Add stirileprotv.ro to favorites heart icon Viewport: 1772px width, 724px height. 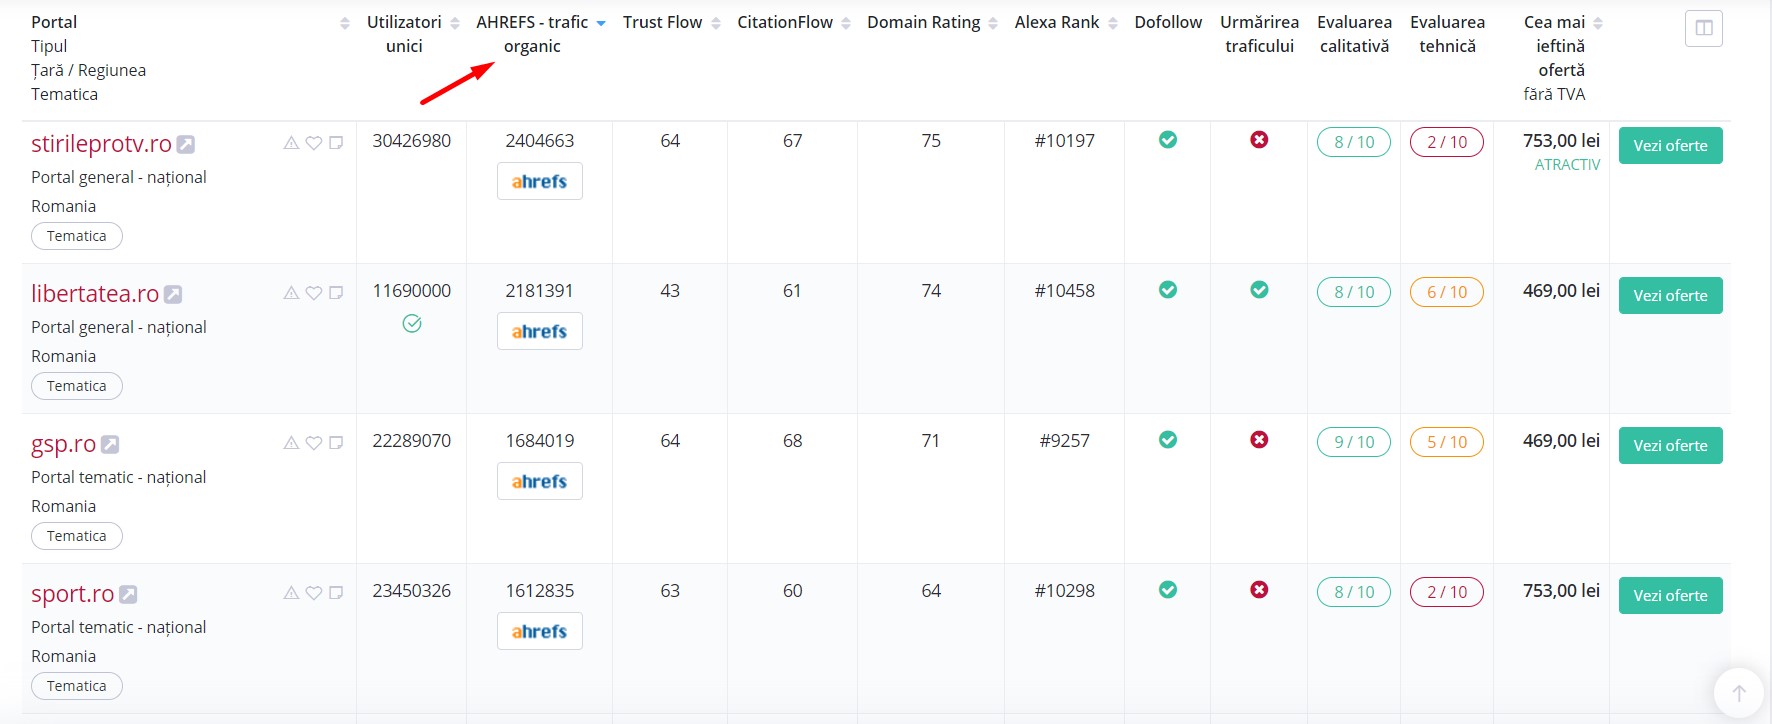tap(314, 143)
